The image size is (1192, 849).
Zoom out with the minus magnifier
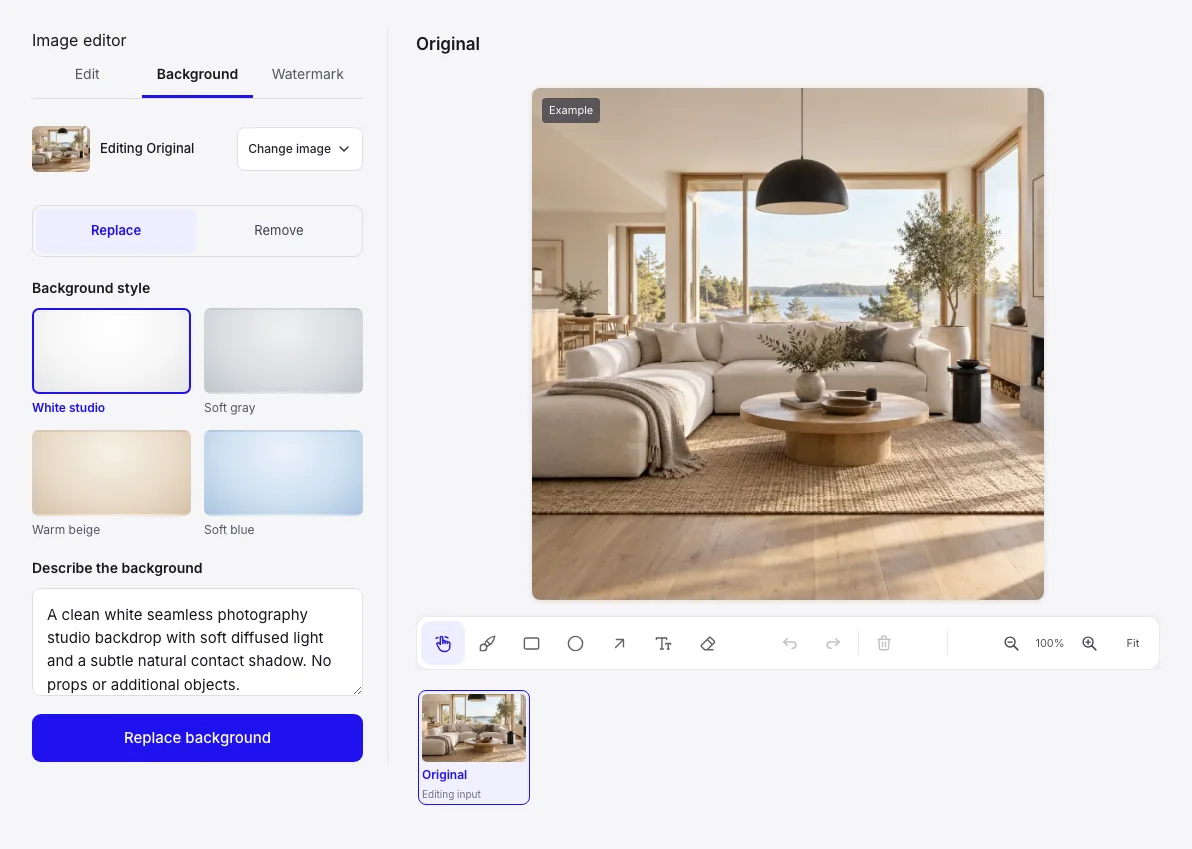tap(1011, 644)
